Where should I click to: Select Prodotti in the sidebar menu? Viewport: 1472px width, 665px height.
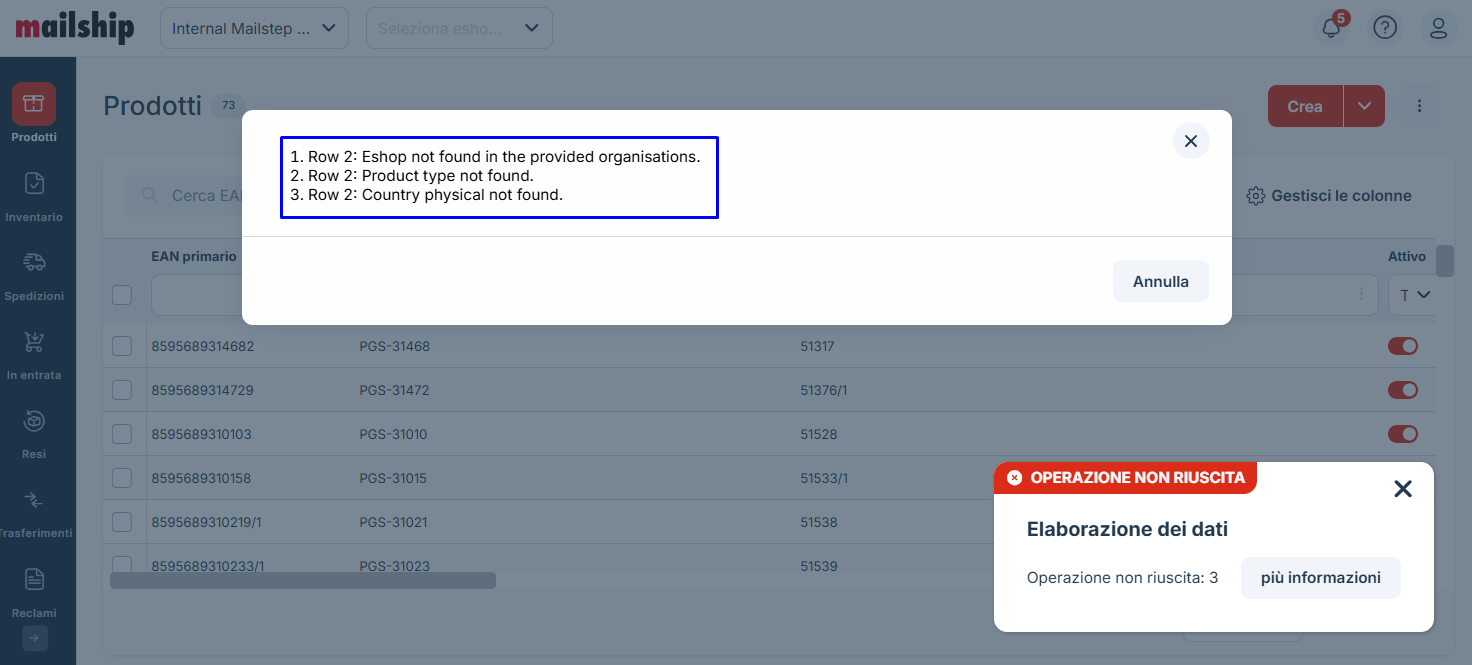point(34,114)
